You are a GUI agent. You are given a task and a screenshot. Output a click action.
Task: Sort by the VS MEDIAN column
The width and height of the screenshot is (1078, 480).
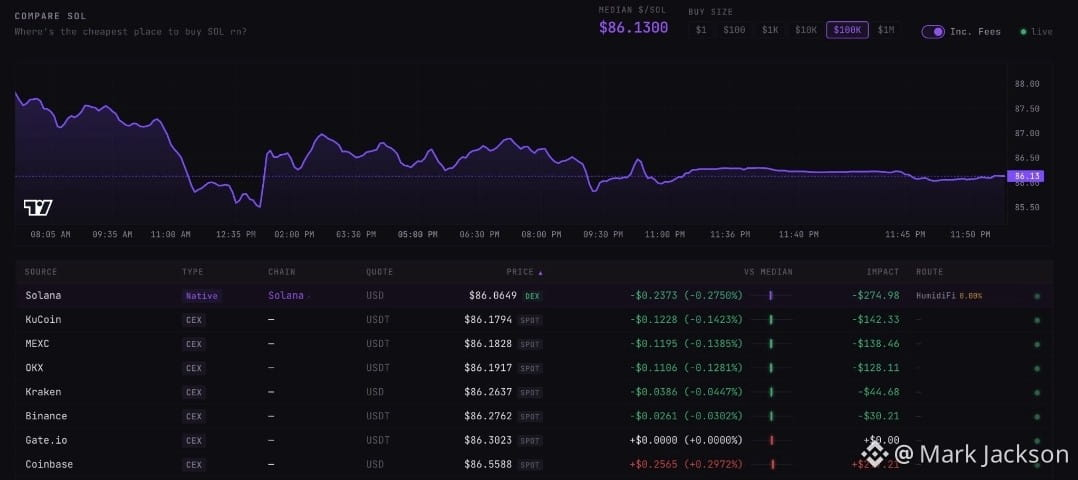(768, 272)
